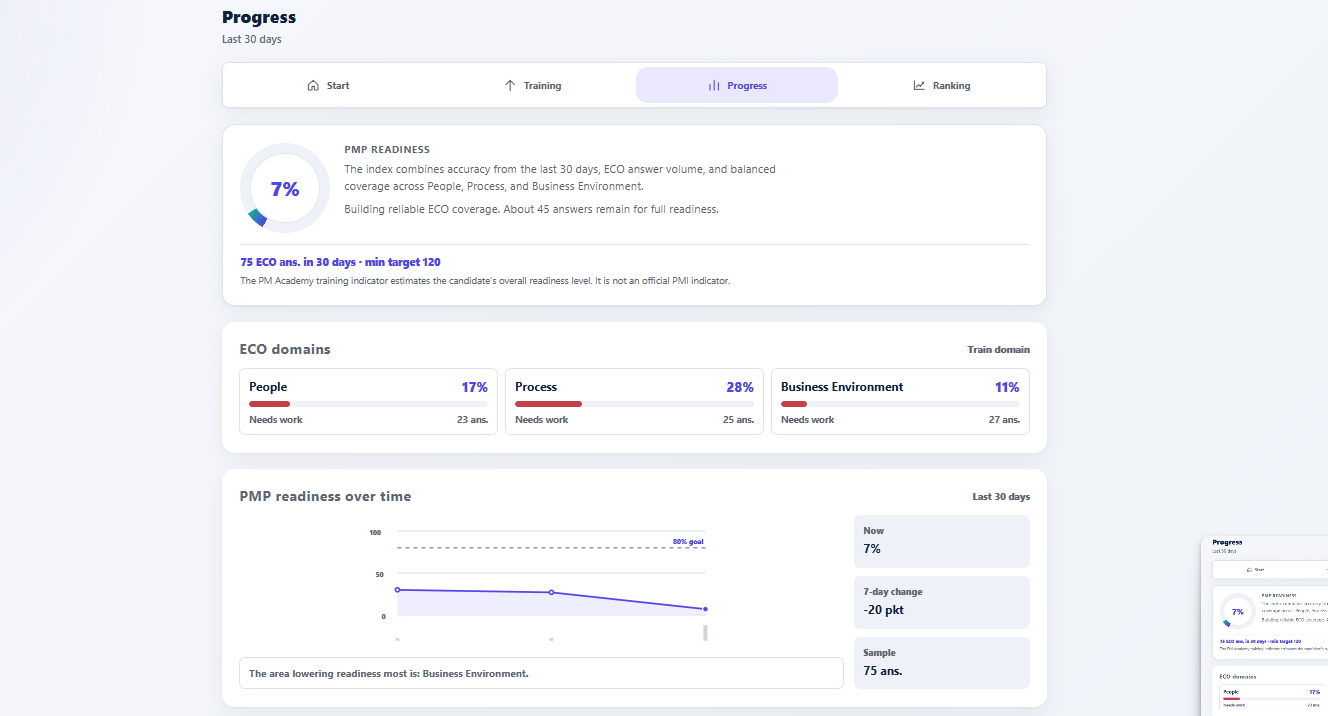
Task: Click the bar chart icon beside Progress
Action: click(714, 86)
